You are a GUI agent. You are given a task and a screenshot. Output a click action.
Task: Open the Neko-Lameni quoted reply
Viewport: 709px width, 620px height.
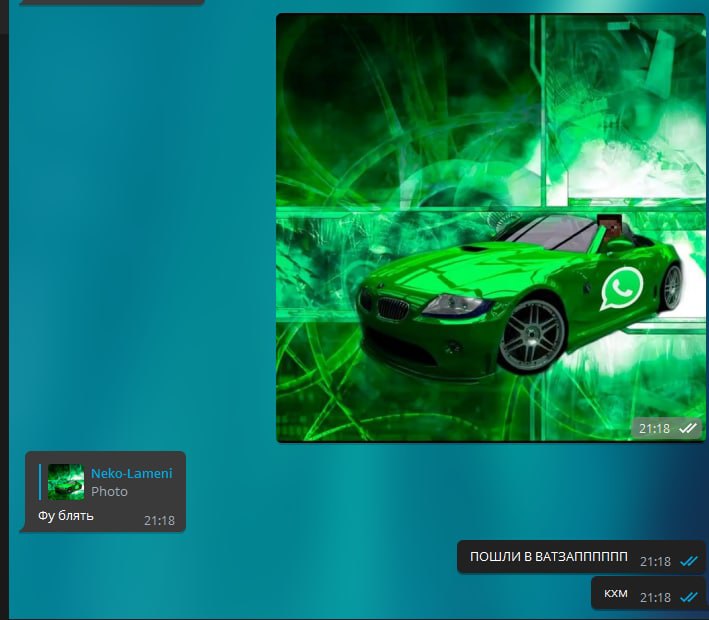106,482
